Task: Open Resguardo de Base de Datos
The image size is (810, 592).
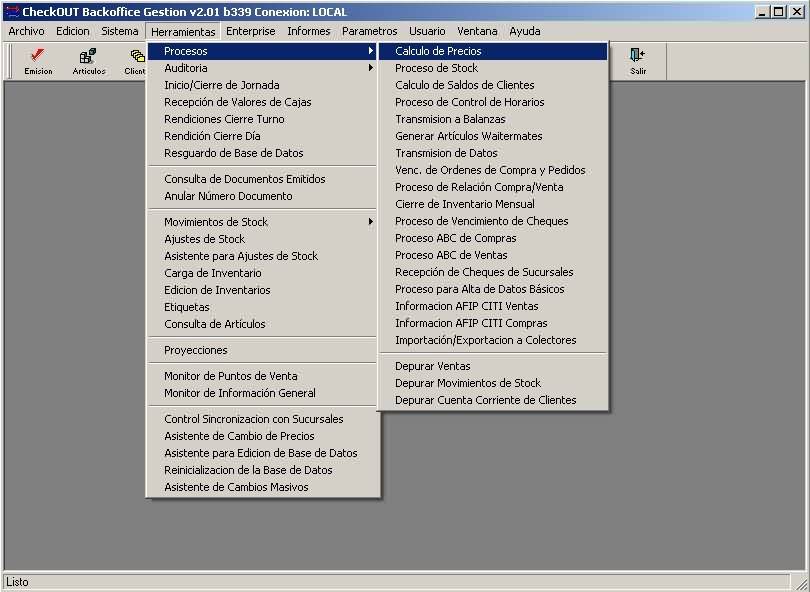Action: pyautogui.click(x=262, y=153)
